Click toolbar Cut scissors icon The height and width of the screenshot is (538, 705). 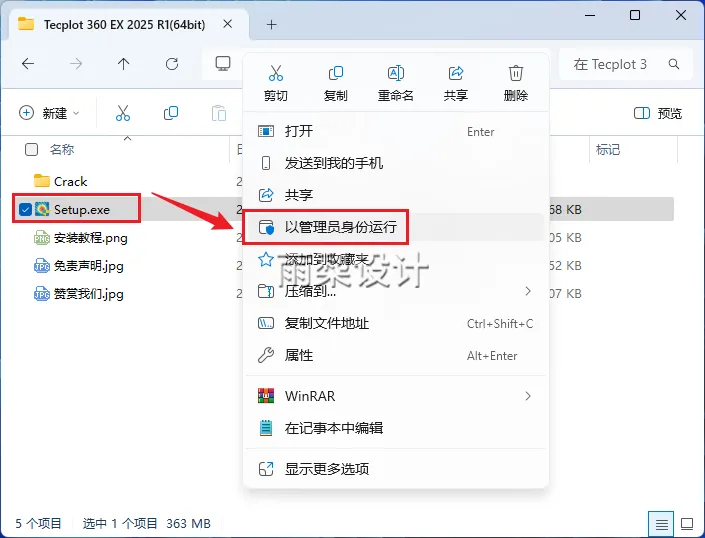click(123, 113)
